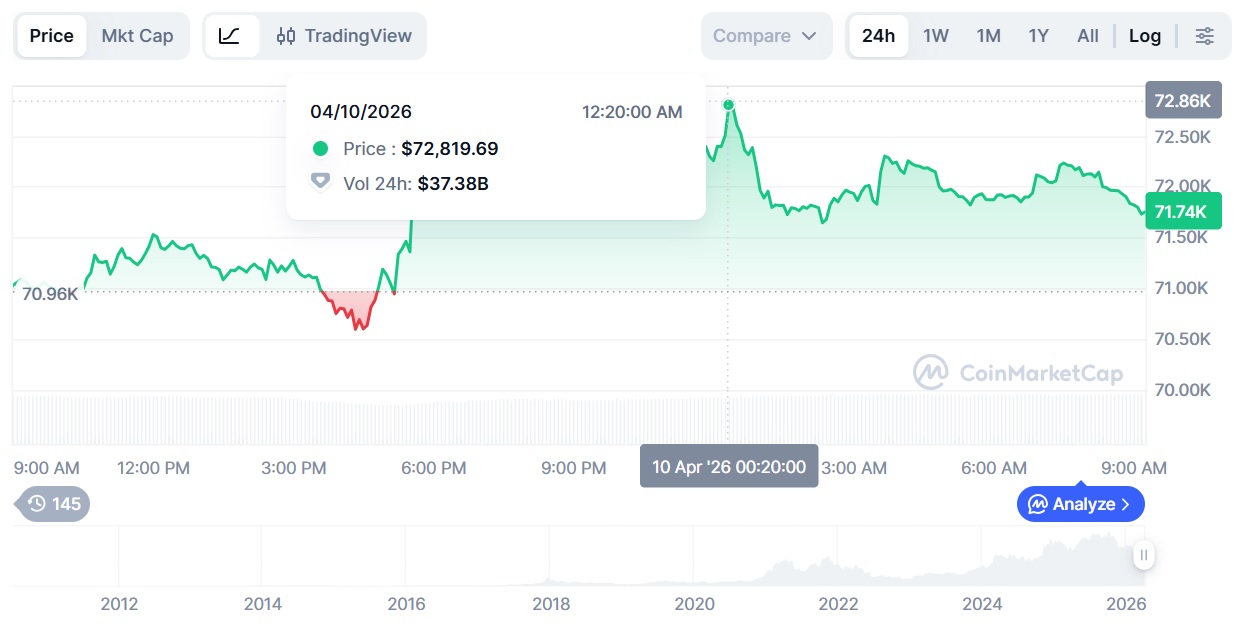This screenshot has height=627, width=1238.
Task: Switch chart to Mkt Cap view
Action: pyautogui.click(x=137, y=36)
